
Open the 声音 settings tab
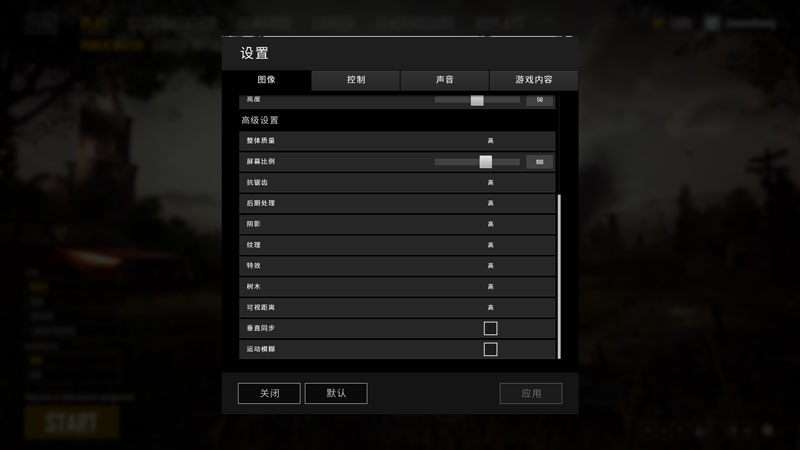[445, 80]
